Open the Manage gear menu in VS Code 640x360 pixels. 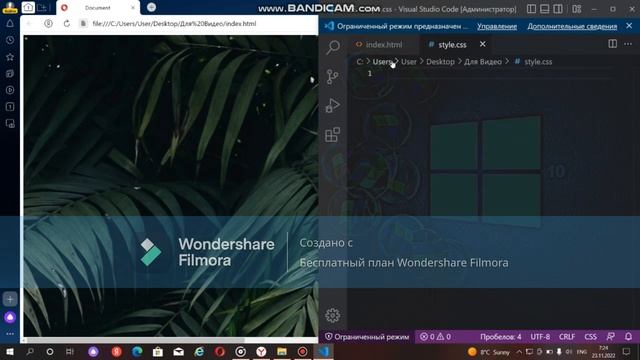click(333, 315)
